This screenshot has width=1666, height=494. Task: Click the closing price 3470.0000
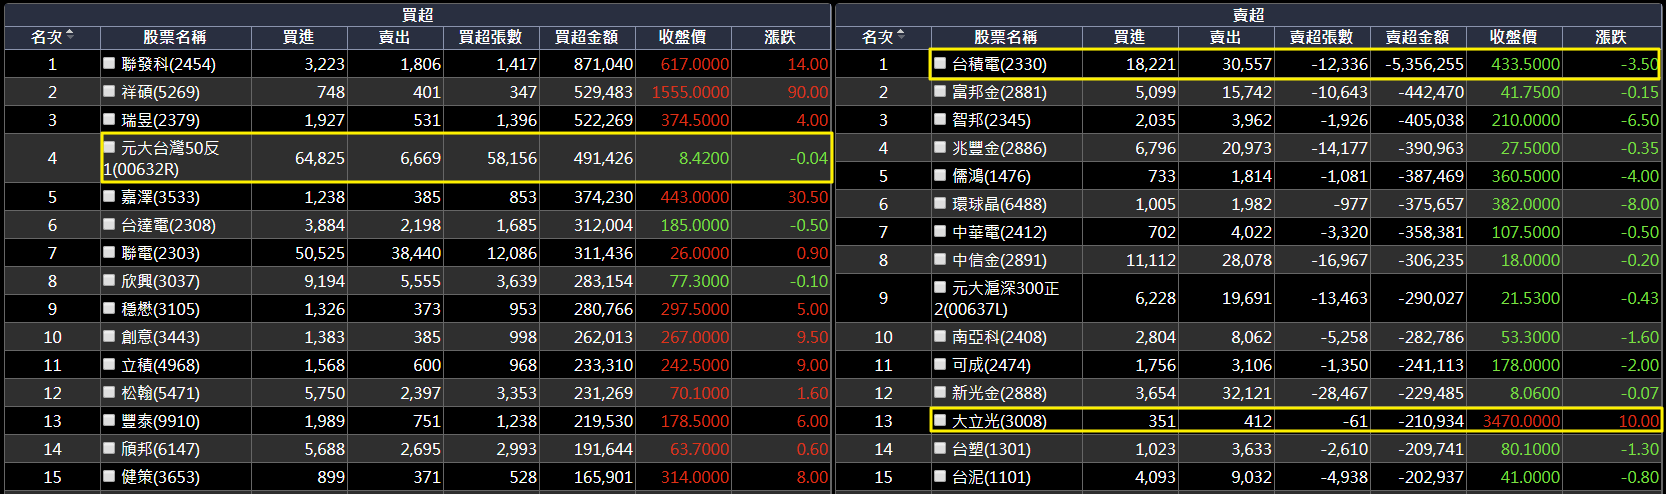[x=1521, y=421]
